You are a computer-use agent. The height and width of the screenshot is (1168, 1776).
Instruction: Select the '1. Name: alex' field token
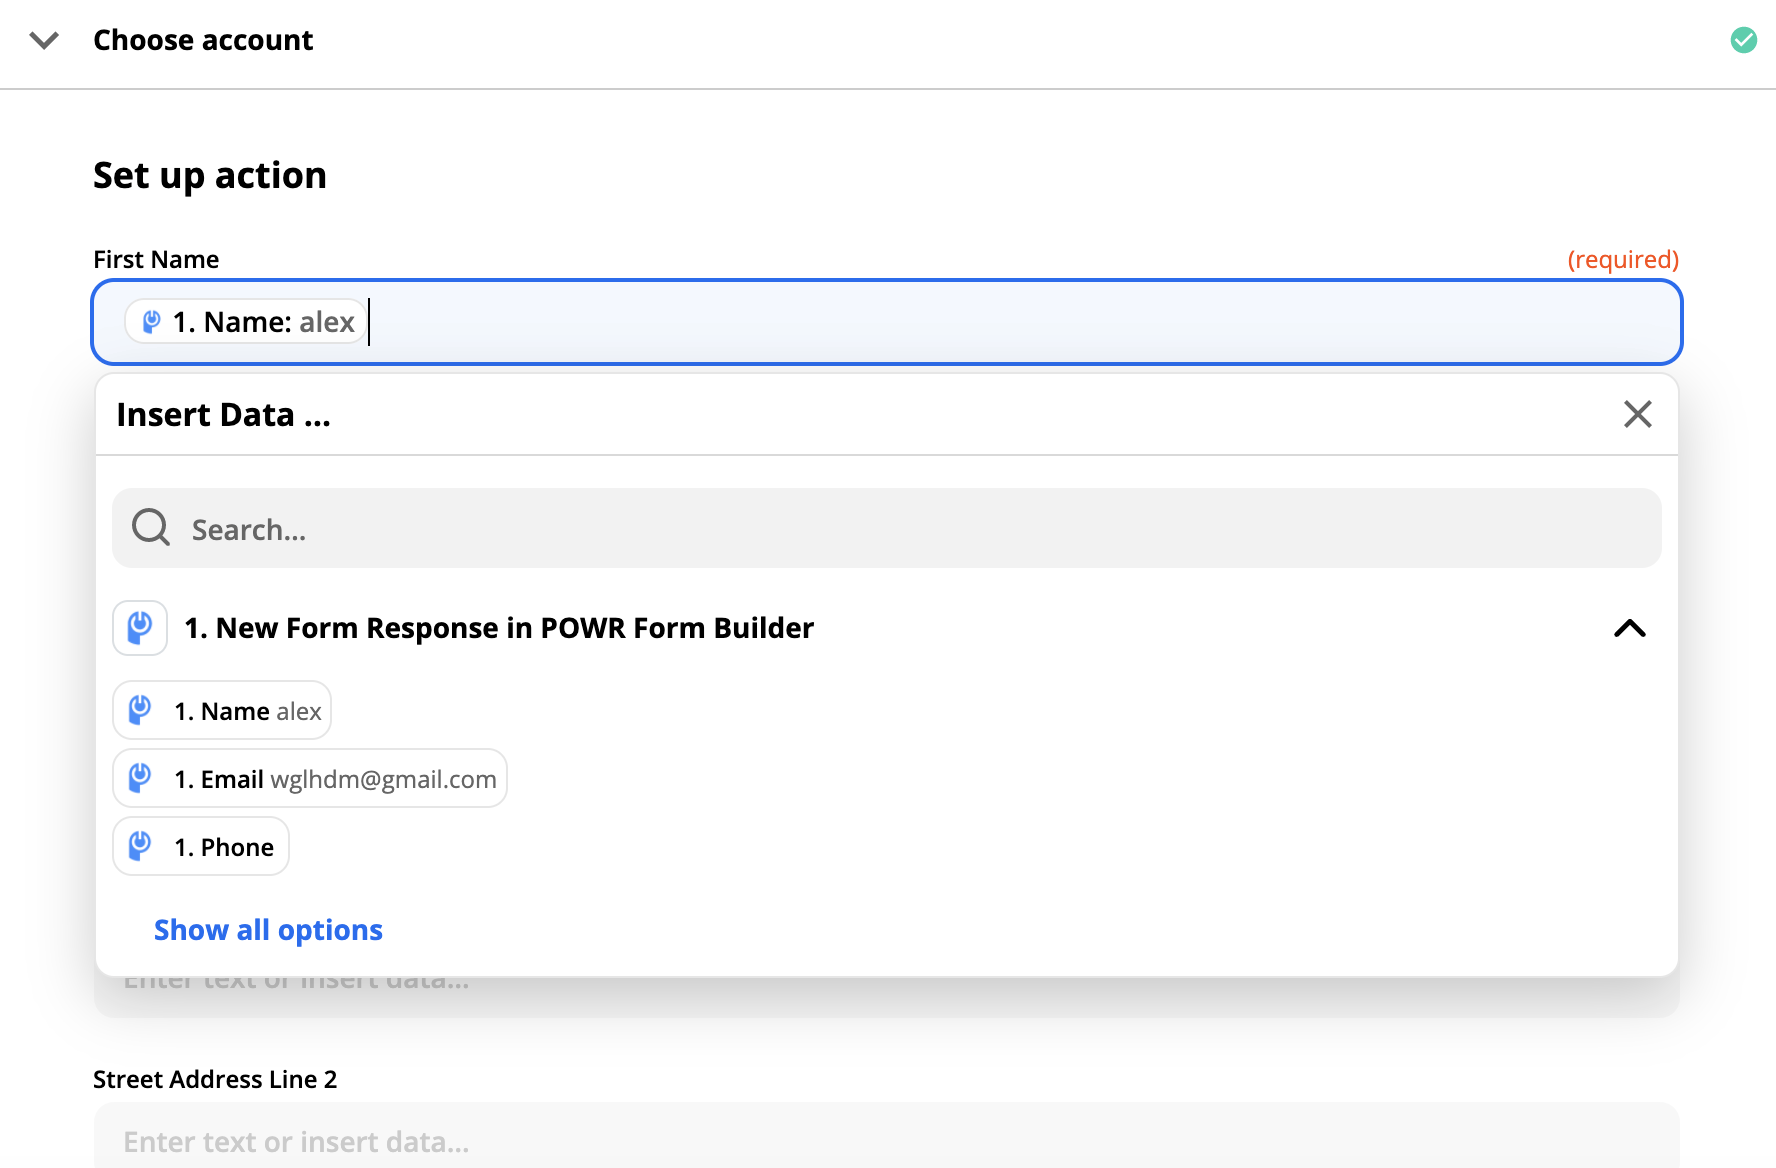click(x=246, y=321)
